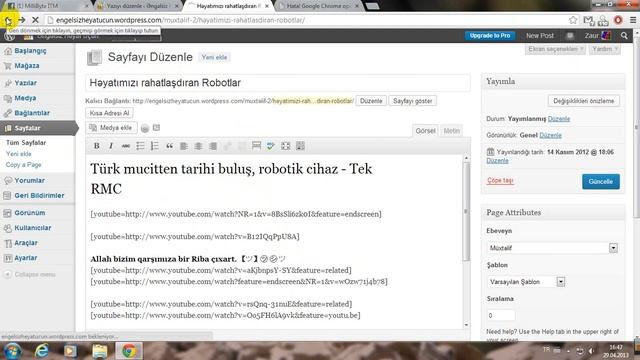Click the Medya ekle button
This screenshot has width=640, height=360.
tap(111, 128)
